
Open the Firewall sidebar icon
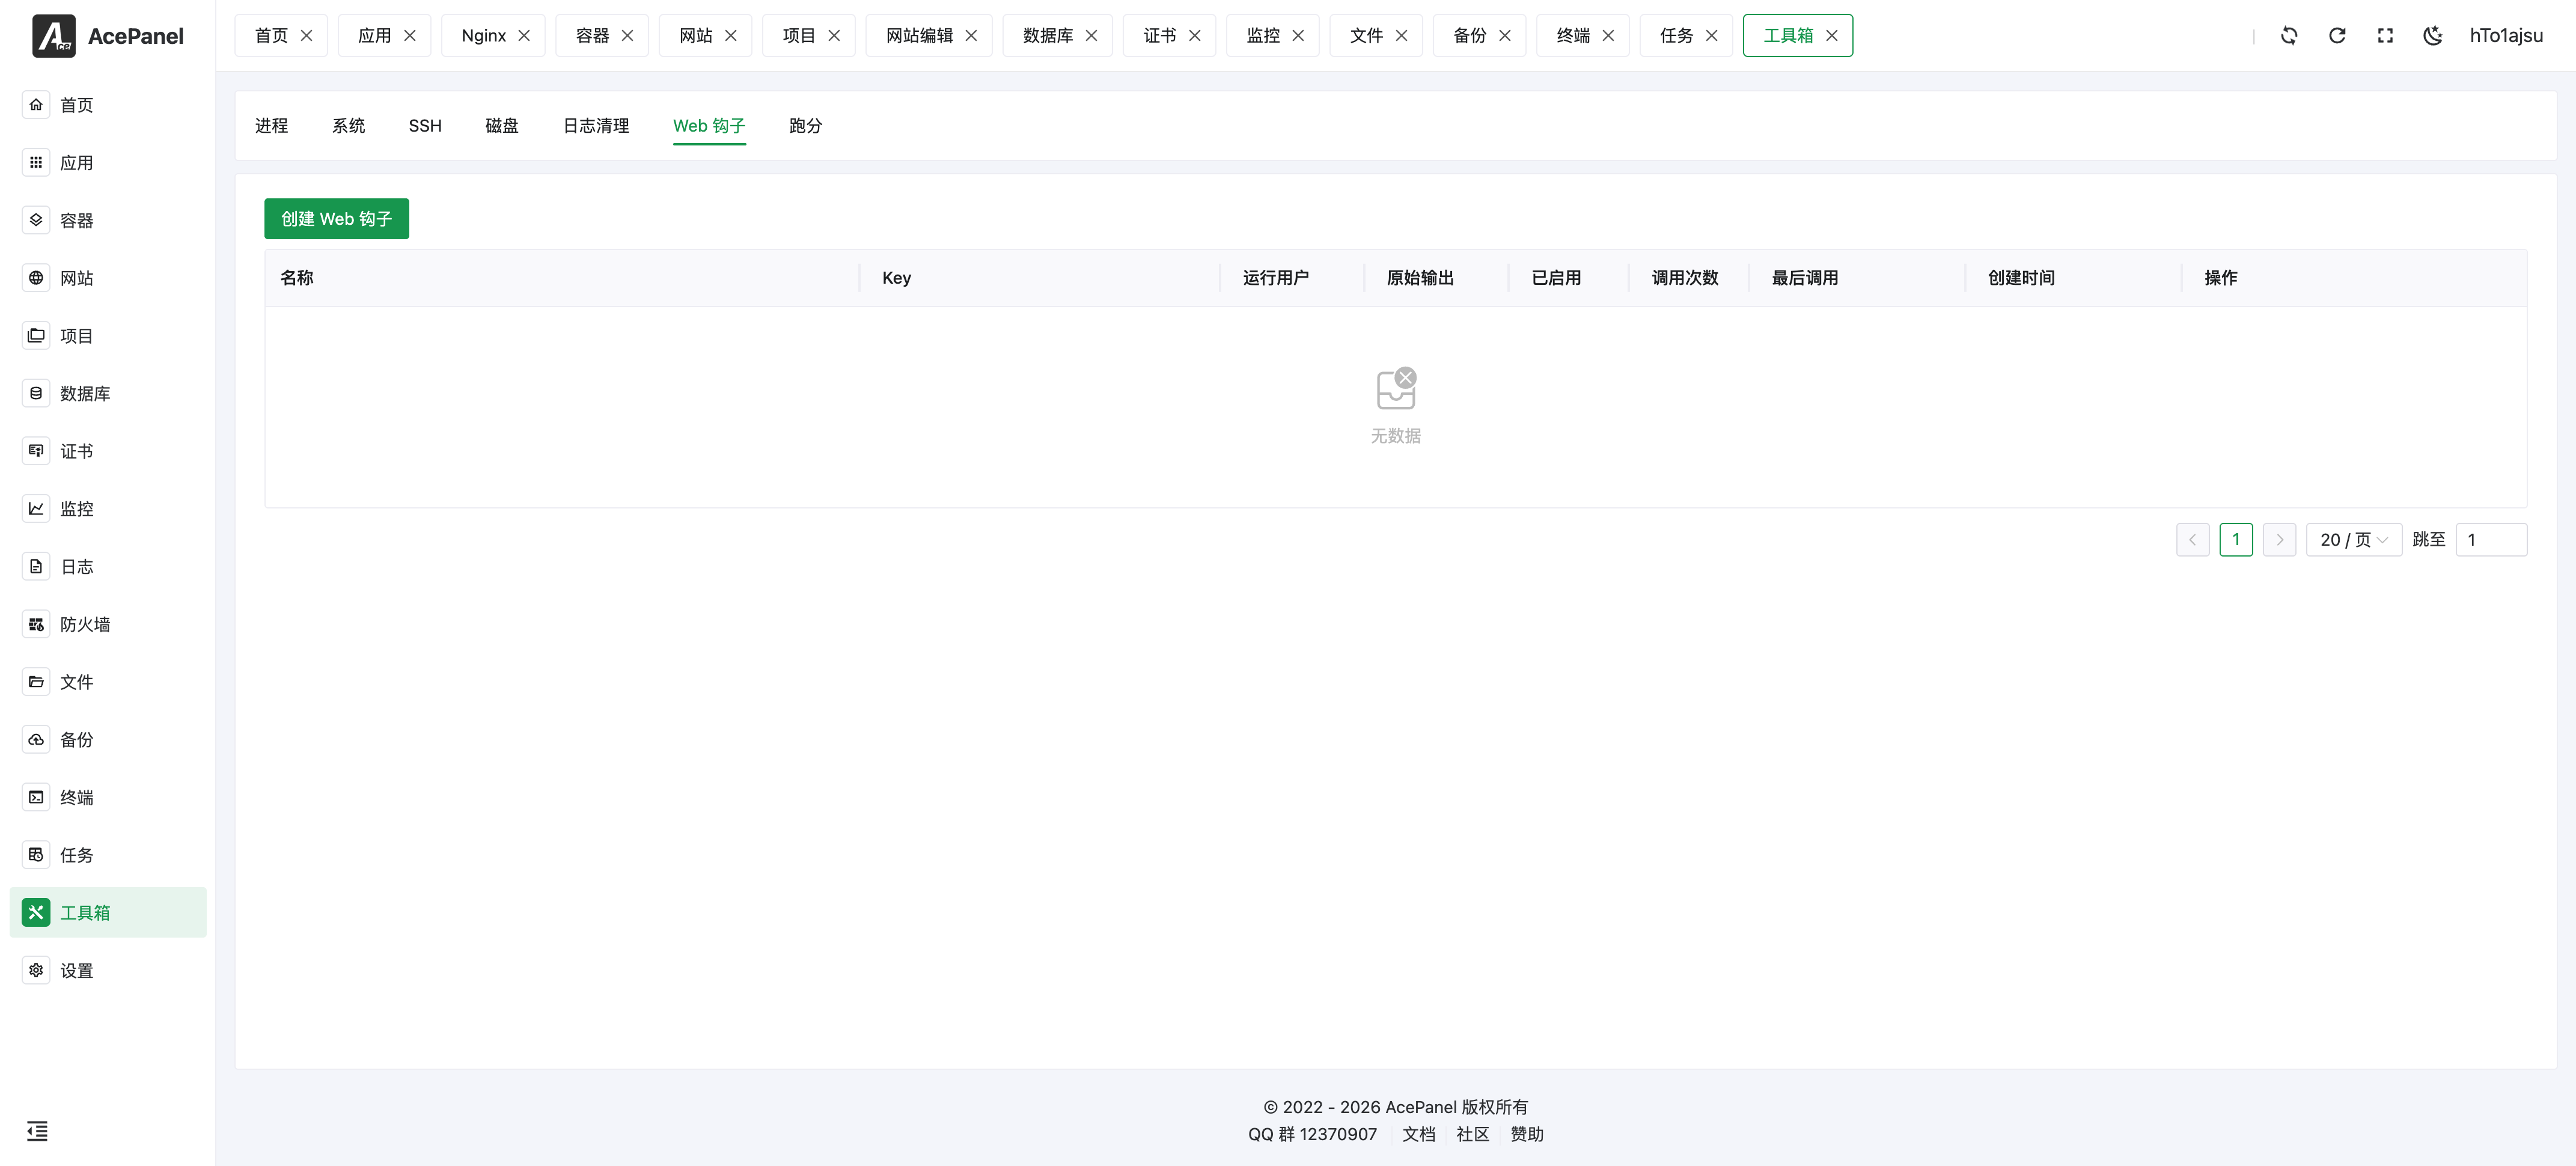pyautogui.click(x=36, y=624)
